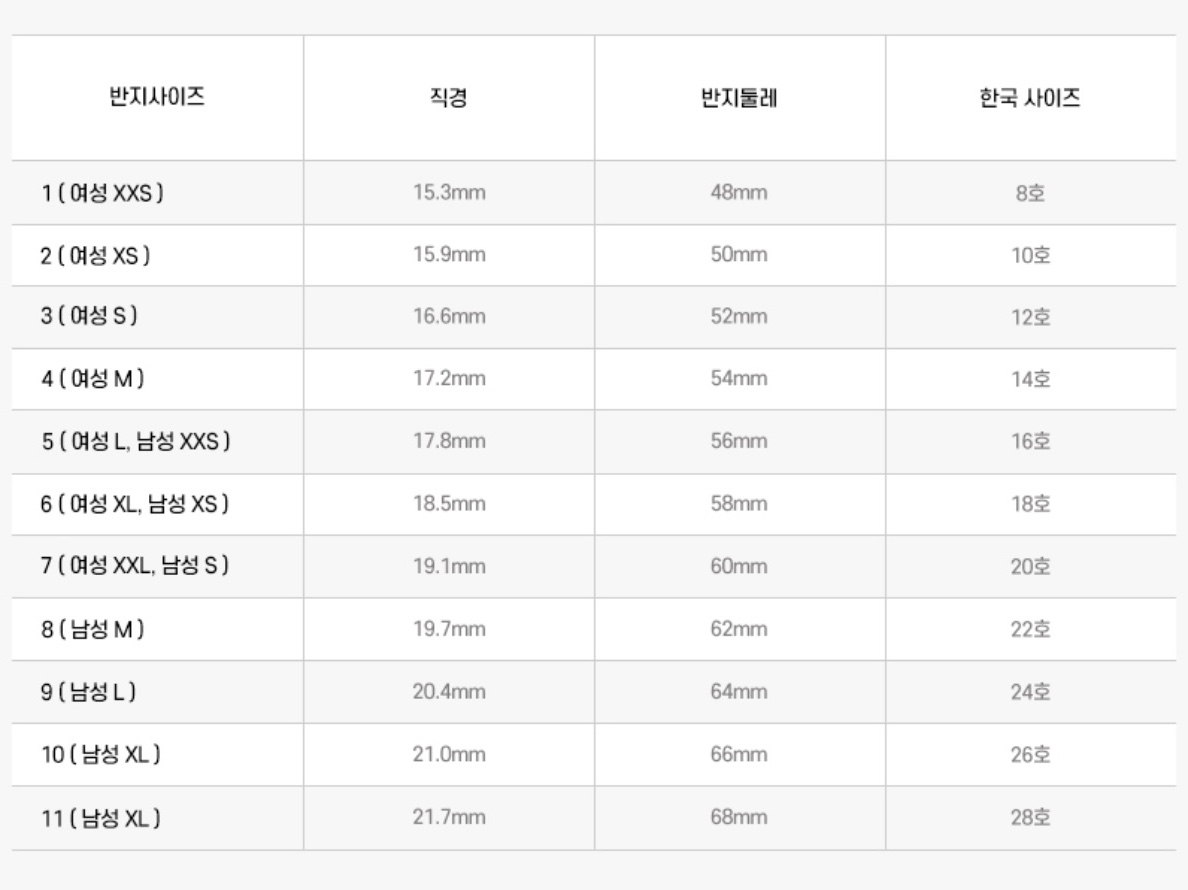Click the 반지사이즈 column header
The width and height of the screenshot is (1188, 890).
157,97
